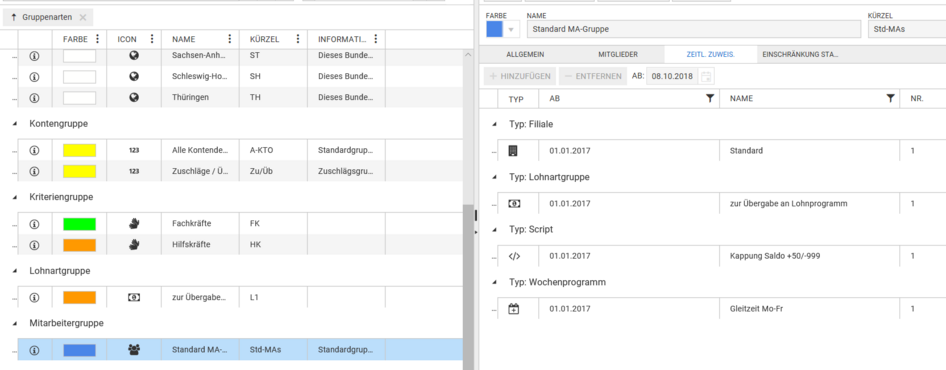The image size is (946, 370).
Task: Switch to the ALLGEMEIN tab
Action: coord(525,54)
